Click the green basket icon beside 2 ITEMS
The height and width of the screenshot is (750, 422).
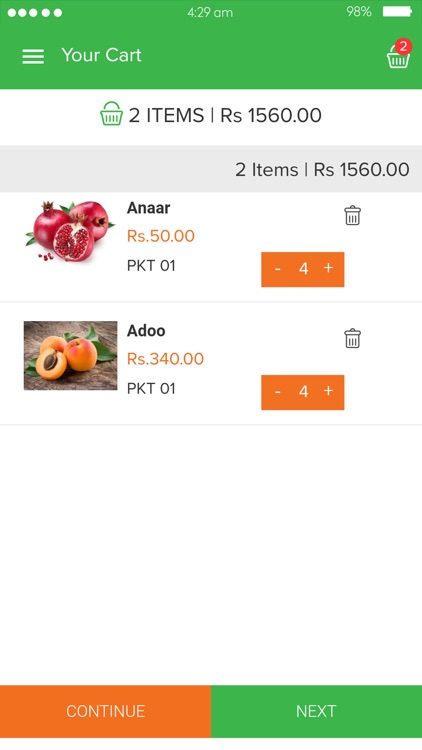(111, 114)
